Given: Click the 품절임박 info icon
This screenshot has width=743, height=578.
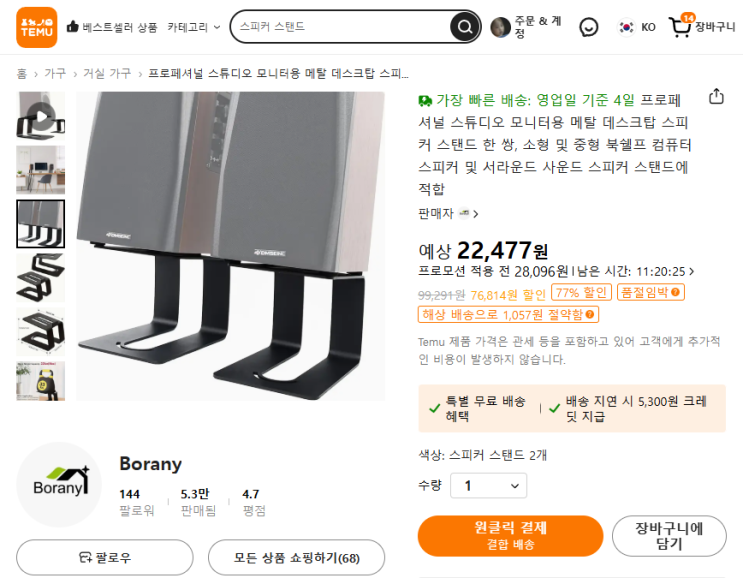Looking at the screenshot, I should click(x=677, y=292).
